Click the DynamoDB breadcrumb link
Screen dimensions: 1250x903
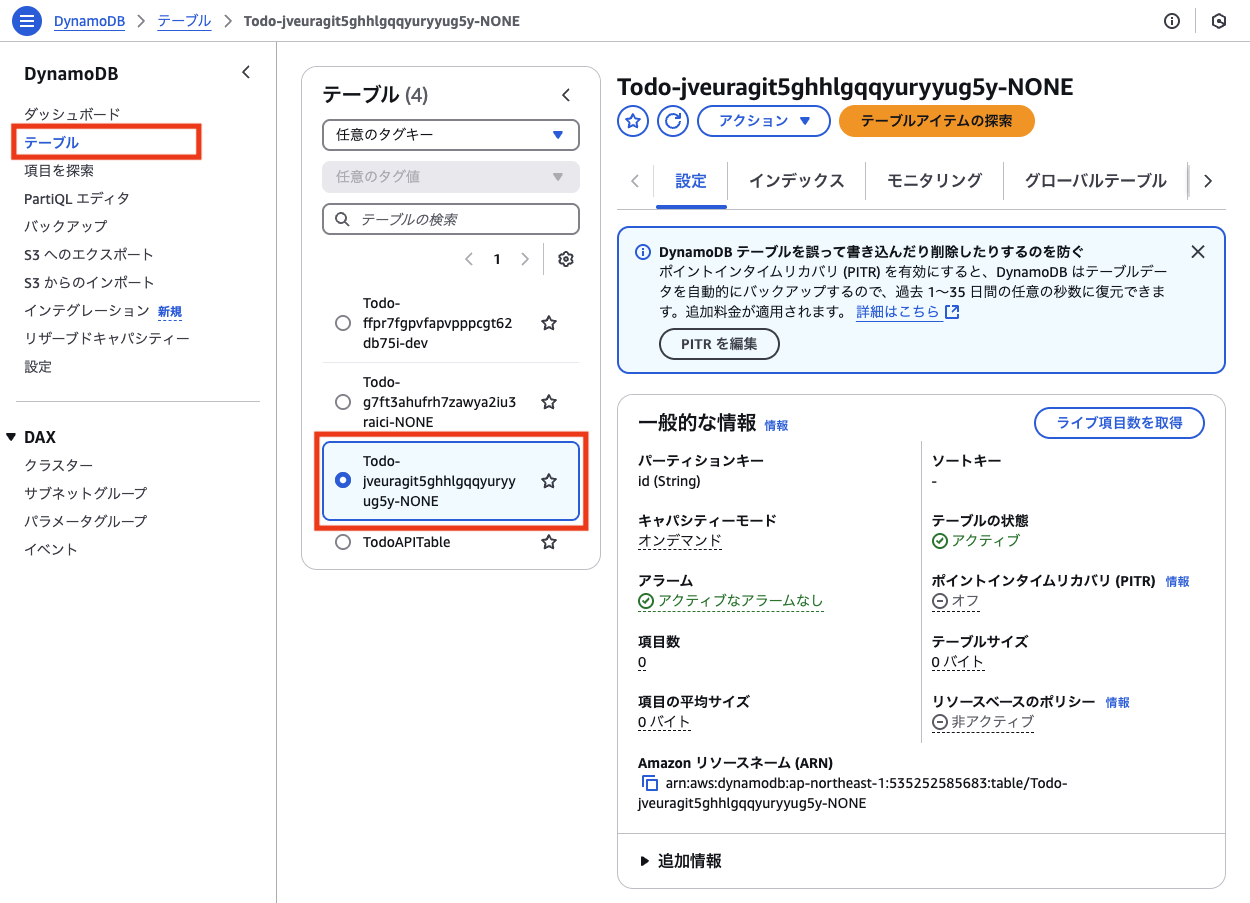point(89,21)
